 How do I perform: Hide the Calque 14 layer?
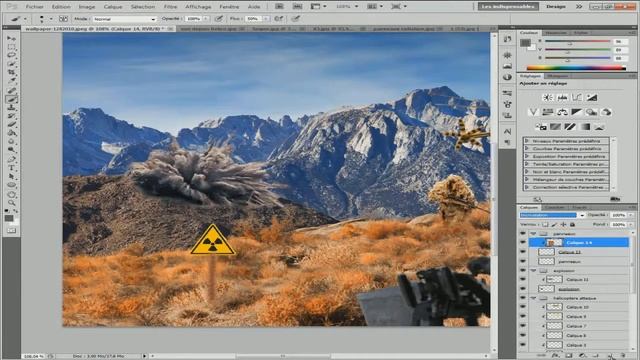pos(523,242)
